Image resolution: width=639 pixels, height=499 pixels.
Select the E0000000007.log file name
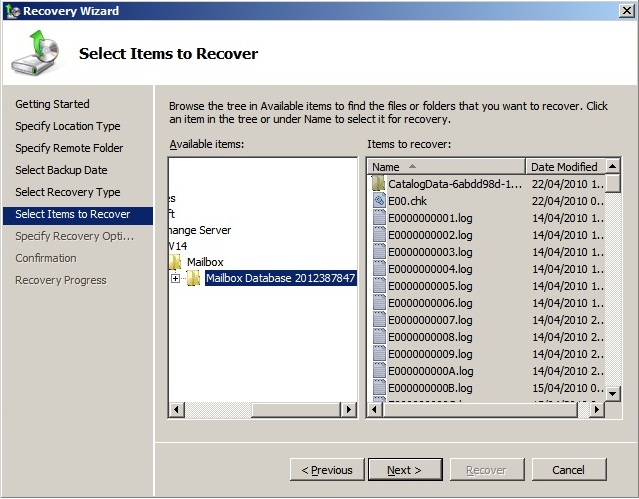(430, 320)
